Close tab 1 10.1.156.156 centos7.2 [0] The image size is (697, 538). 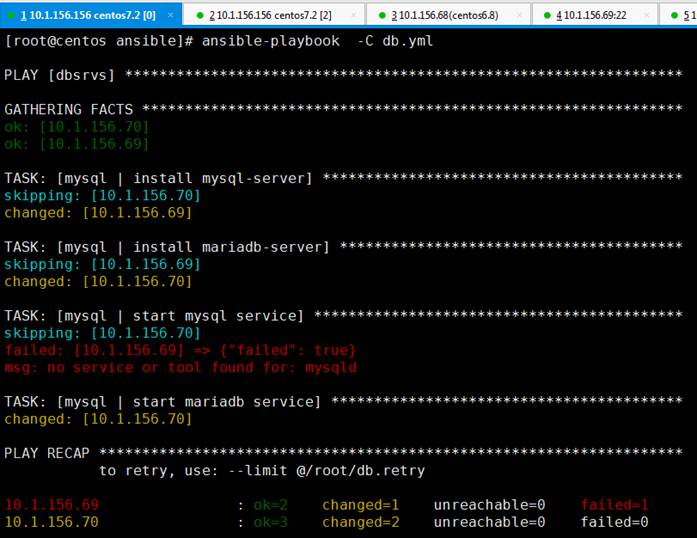click(170, 15)
